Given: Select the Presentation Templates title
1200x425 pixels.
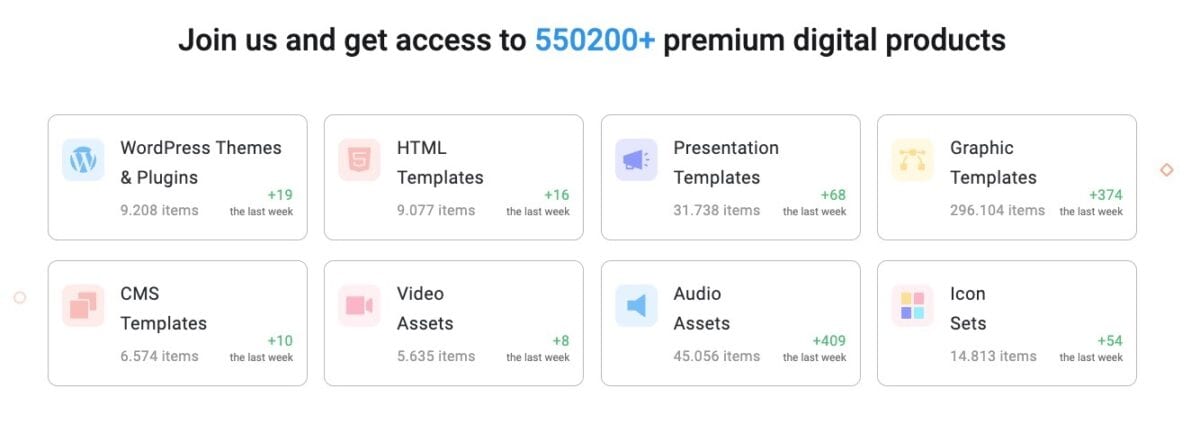Looking at the screenshot, I should [726, 162].
